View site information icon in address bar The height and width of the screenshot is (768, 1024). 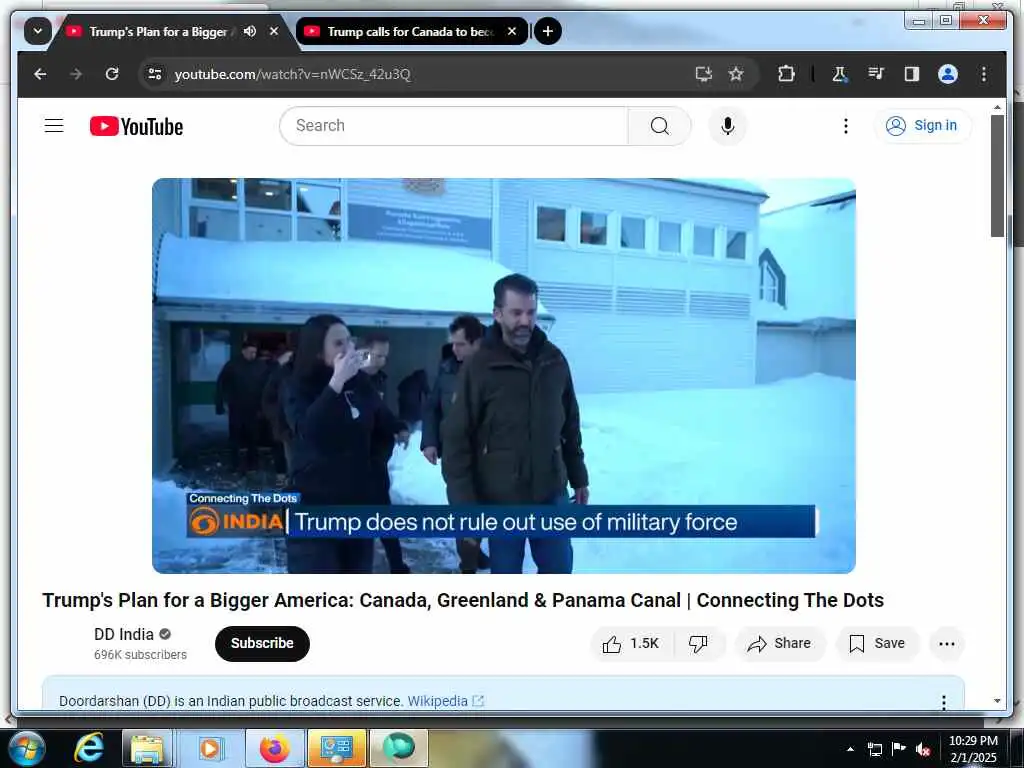(155, 74)
